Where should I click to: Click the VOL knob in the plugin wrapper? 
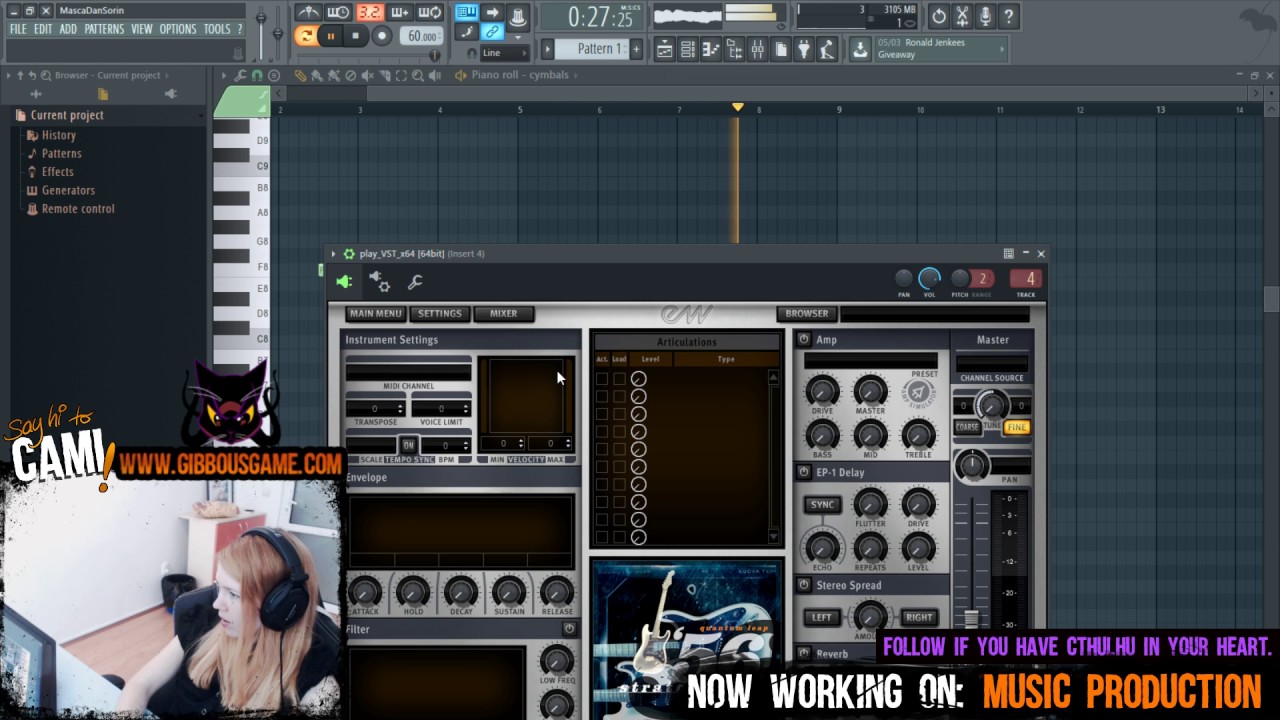[929, 279]
